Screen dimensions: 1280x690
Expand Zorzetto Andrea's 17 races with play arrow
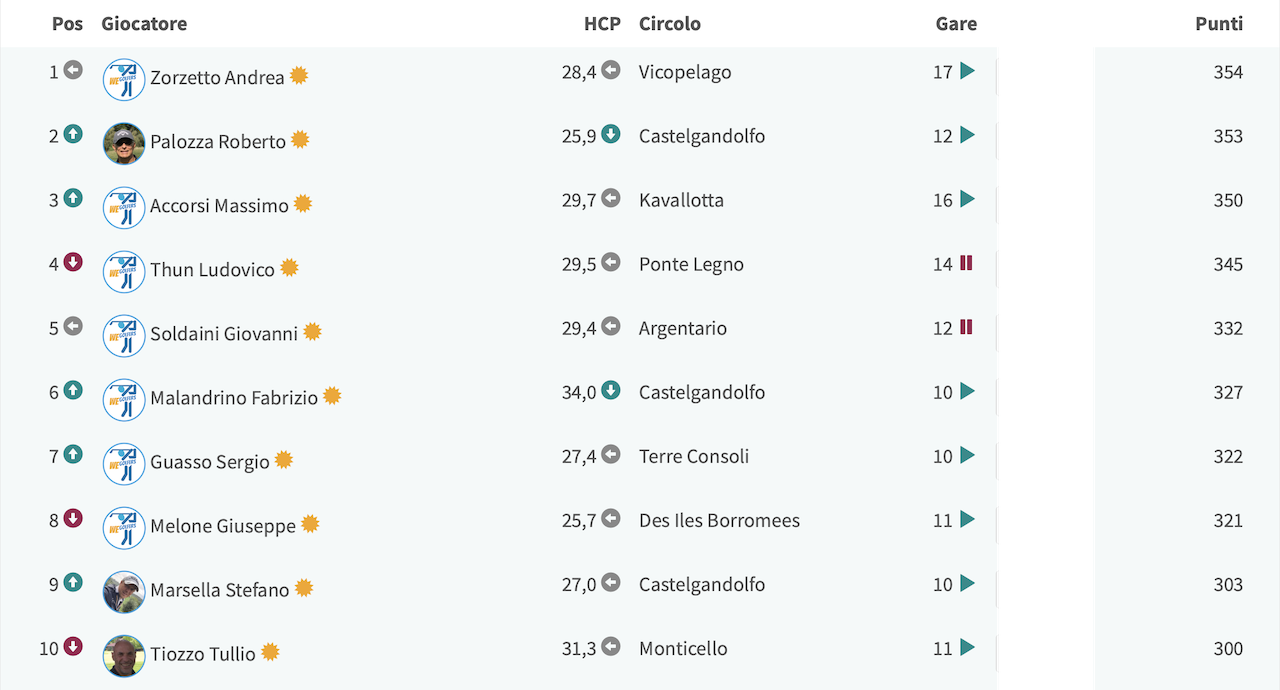(x=967, y=71)
